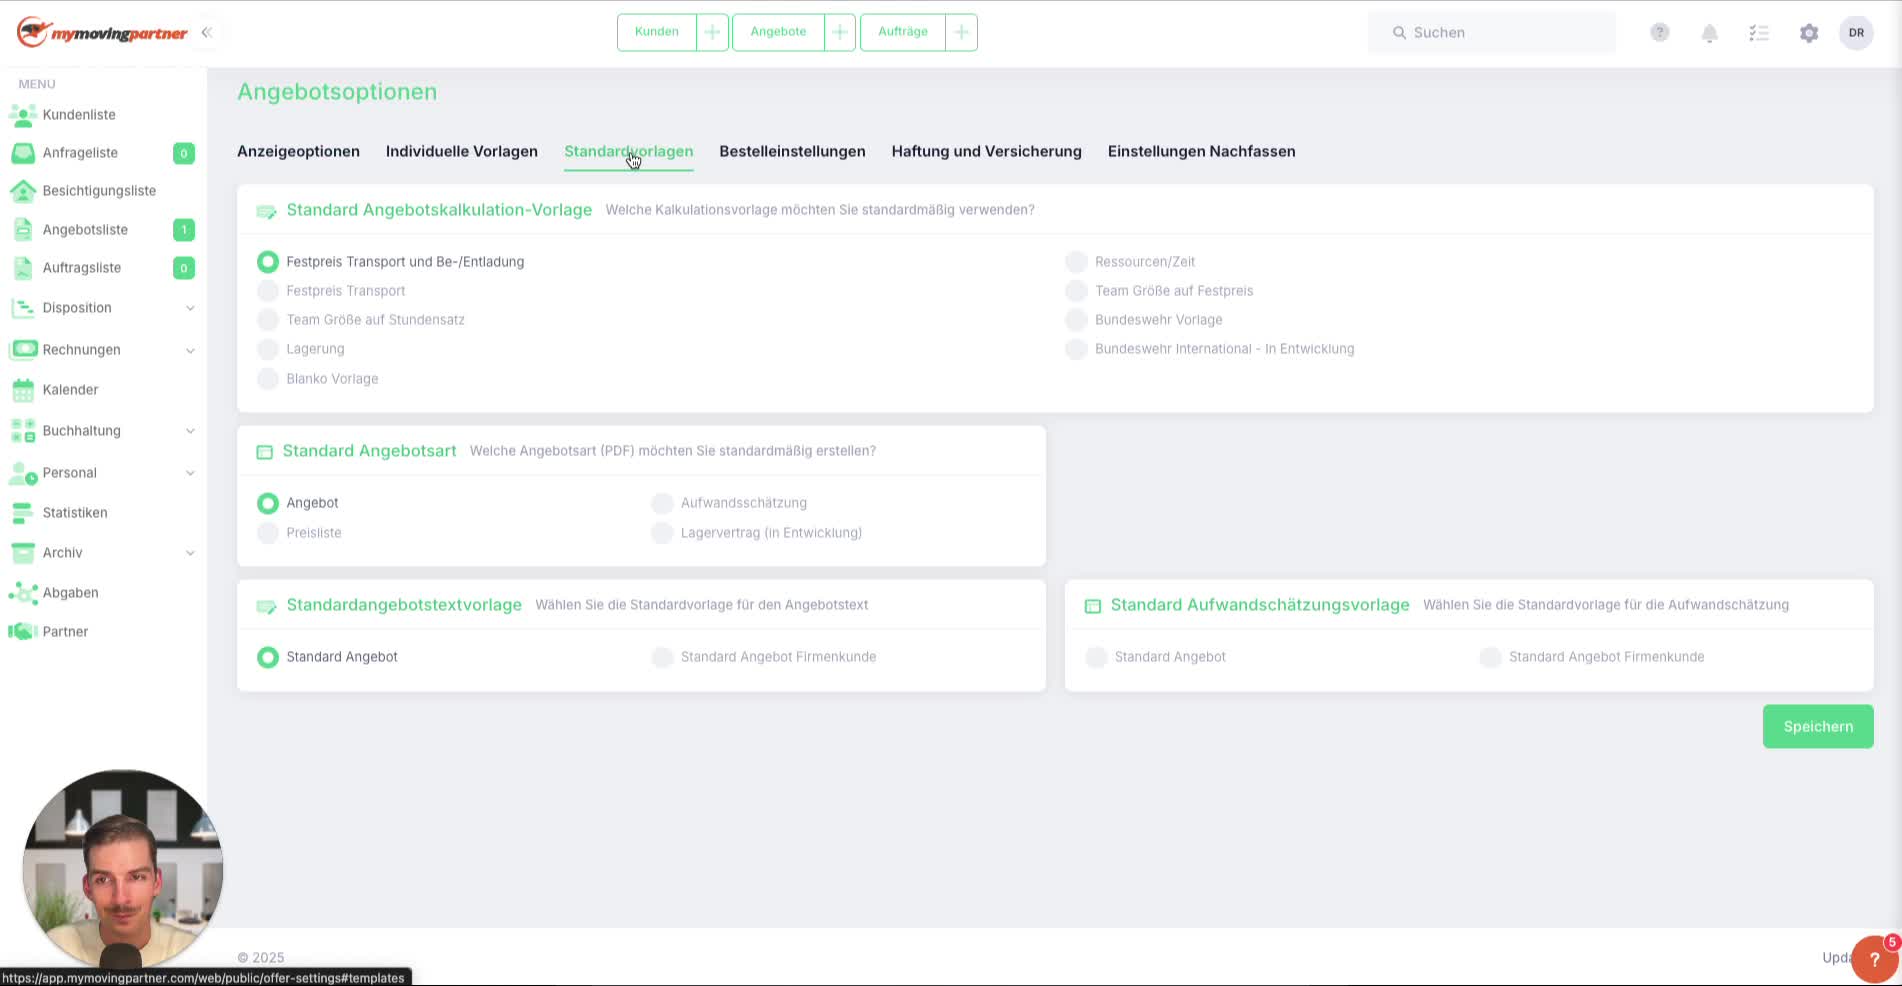1902x986 pixels.
Task: Select the Ressourcen/Zeit radio option
Action: [x=1076, y=262]
